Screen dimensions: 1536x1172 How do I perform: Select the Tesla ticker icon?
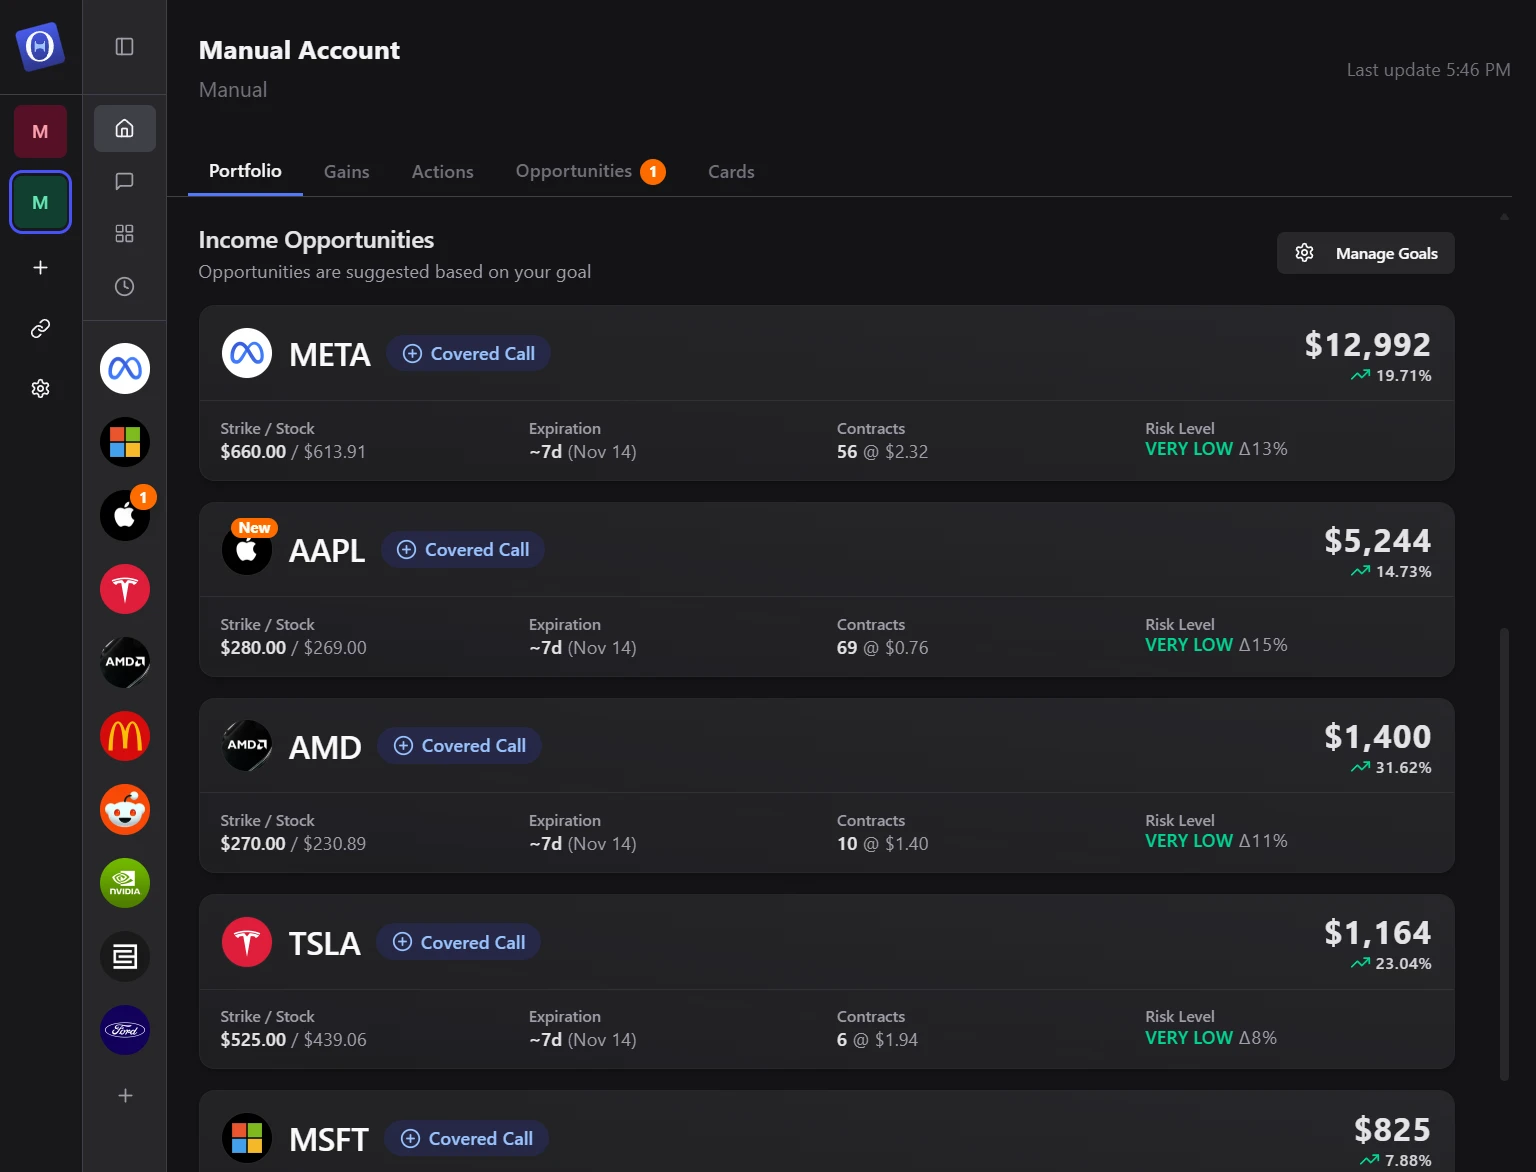(124, 588)
